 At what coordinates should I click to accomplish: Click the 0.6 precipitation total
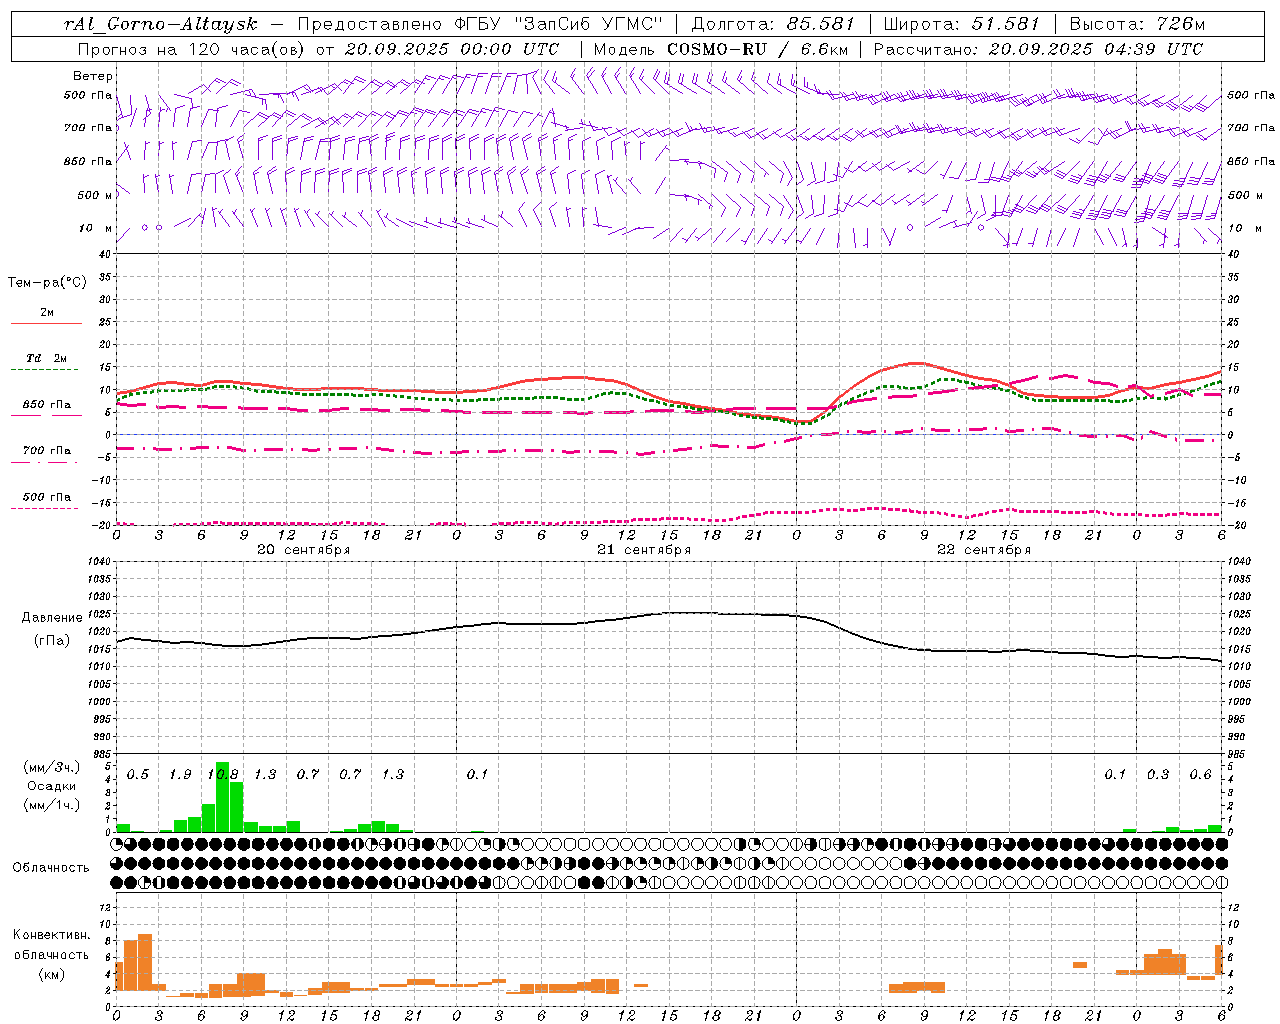(1200, 775)
